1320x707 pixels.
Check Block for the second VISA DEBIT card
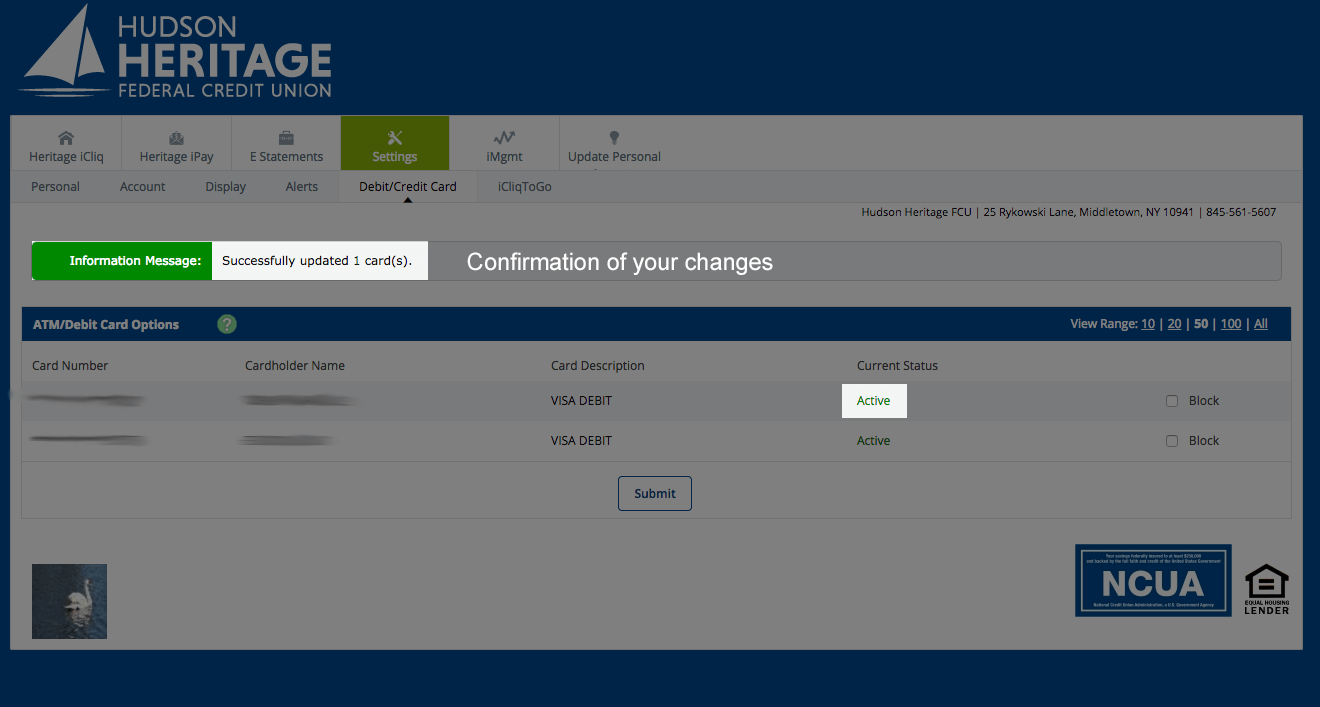[x=1171, y=440]
